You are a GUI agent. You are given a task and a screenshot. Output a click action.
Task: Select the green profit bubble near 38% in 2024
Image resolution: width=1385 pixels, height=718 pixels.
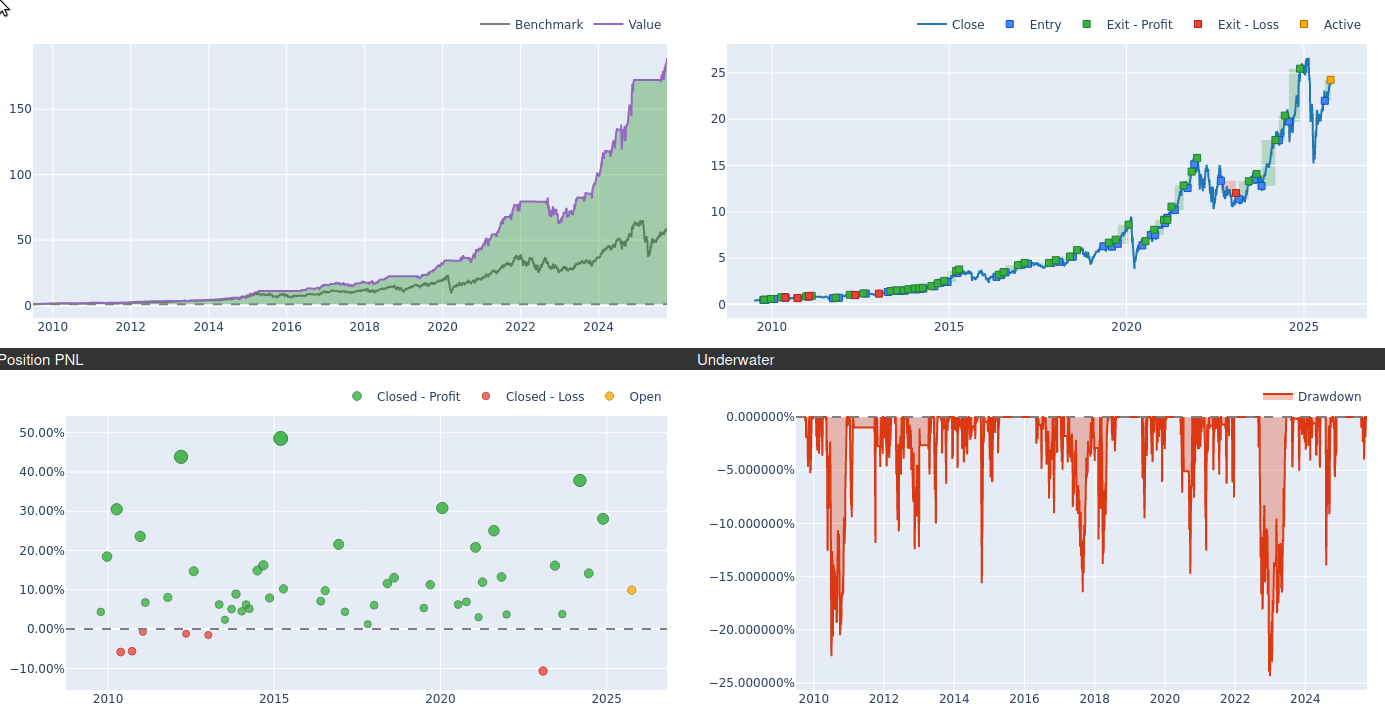[580, 481]
